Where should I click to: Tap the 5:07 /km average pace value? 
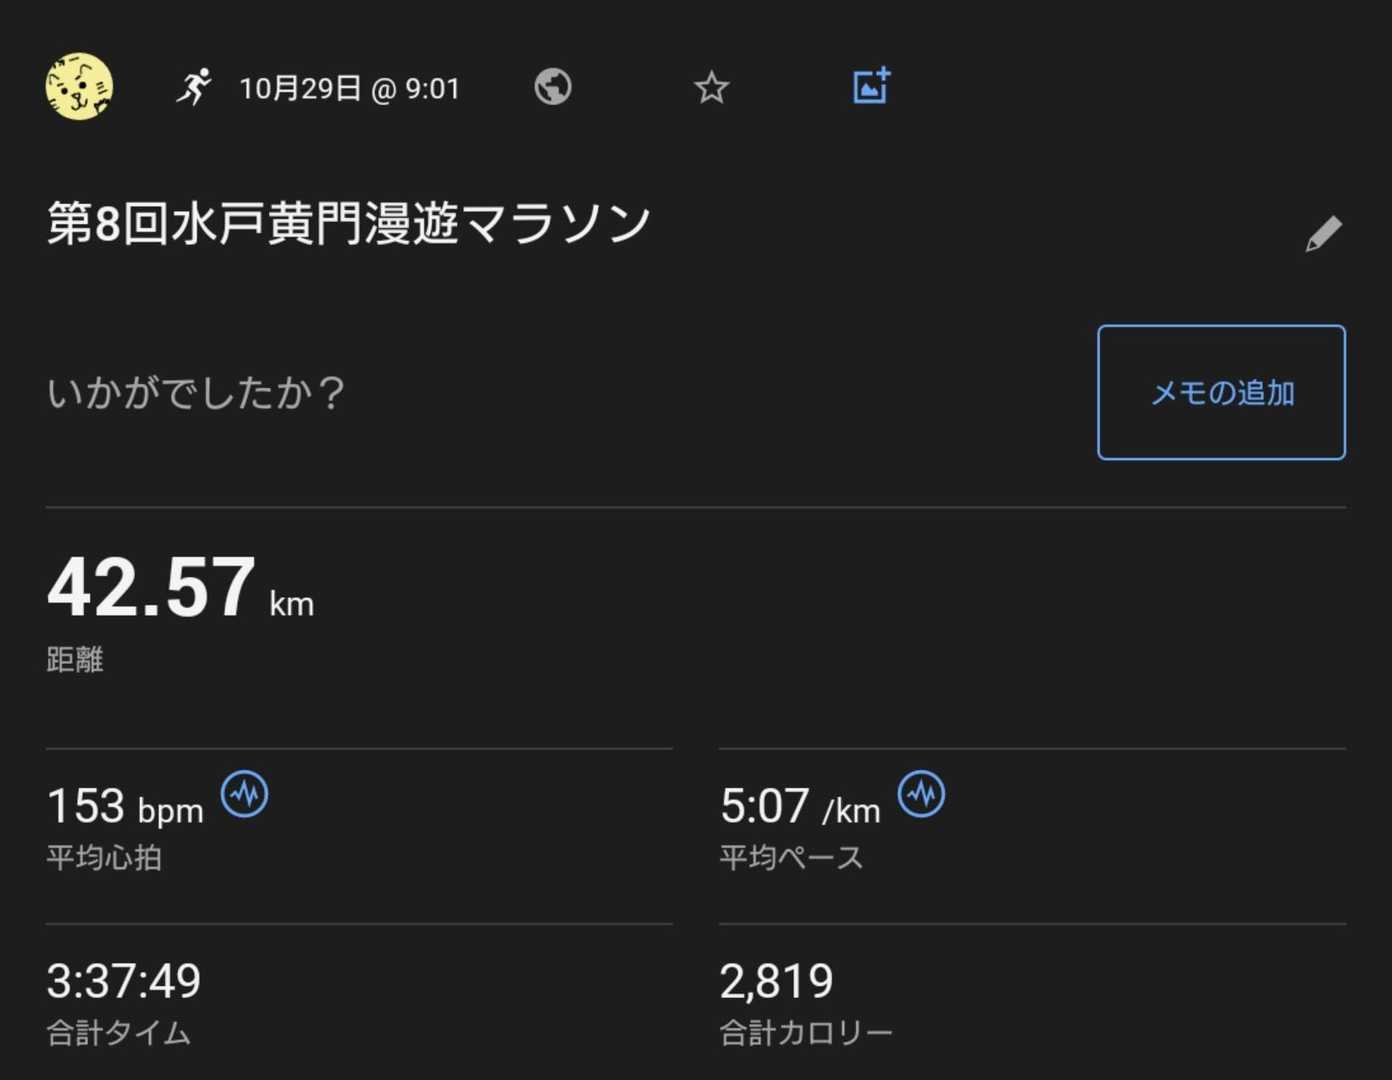click(x=799, y=807)
